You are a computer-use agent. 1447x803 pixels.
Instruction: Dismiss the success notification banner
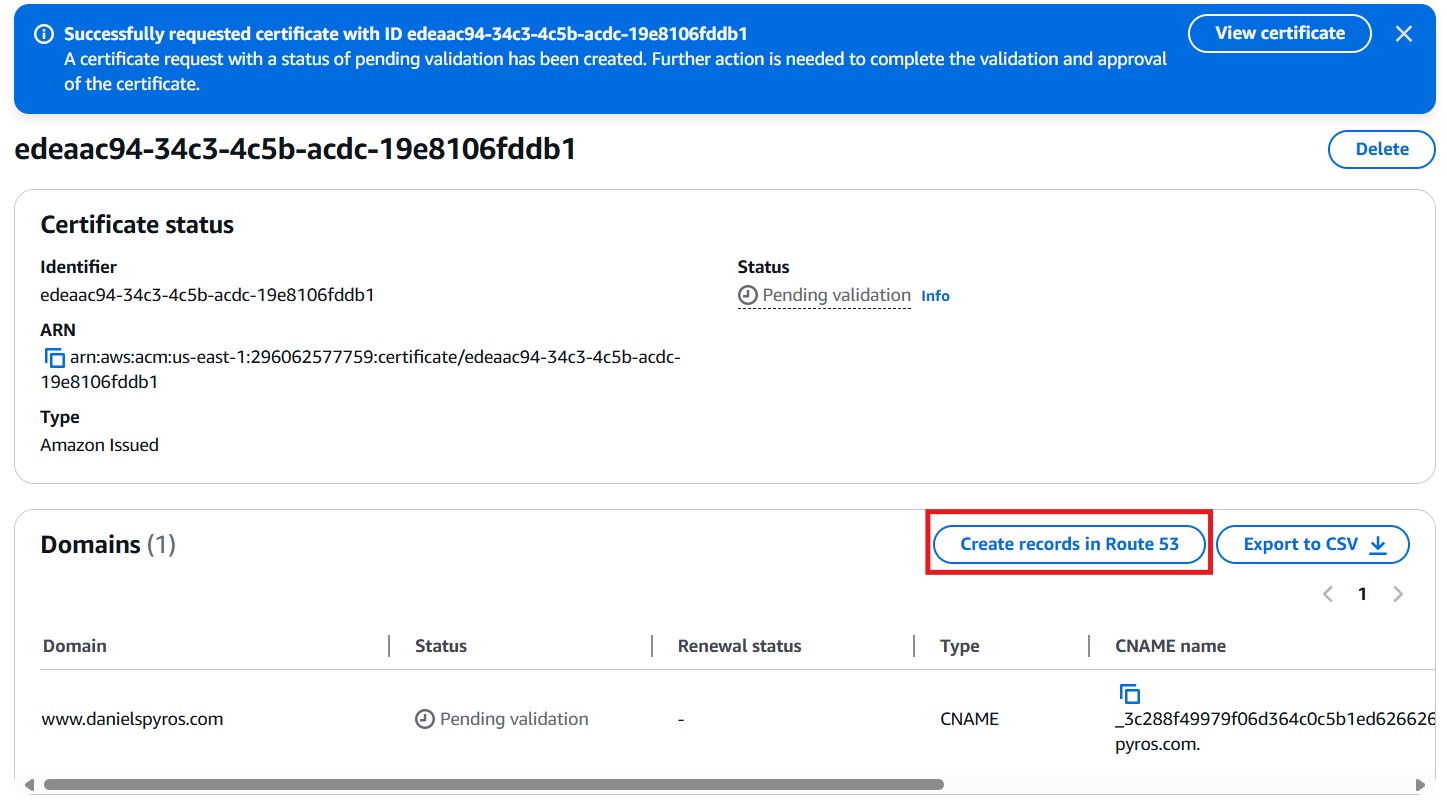[1404, 34]
